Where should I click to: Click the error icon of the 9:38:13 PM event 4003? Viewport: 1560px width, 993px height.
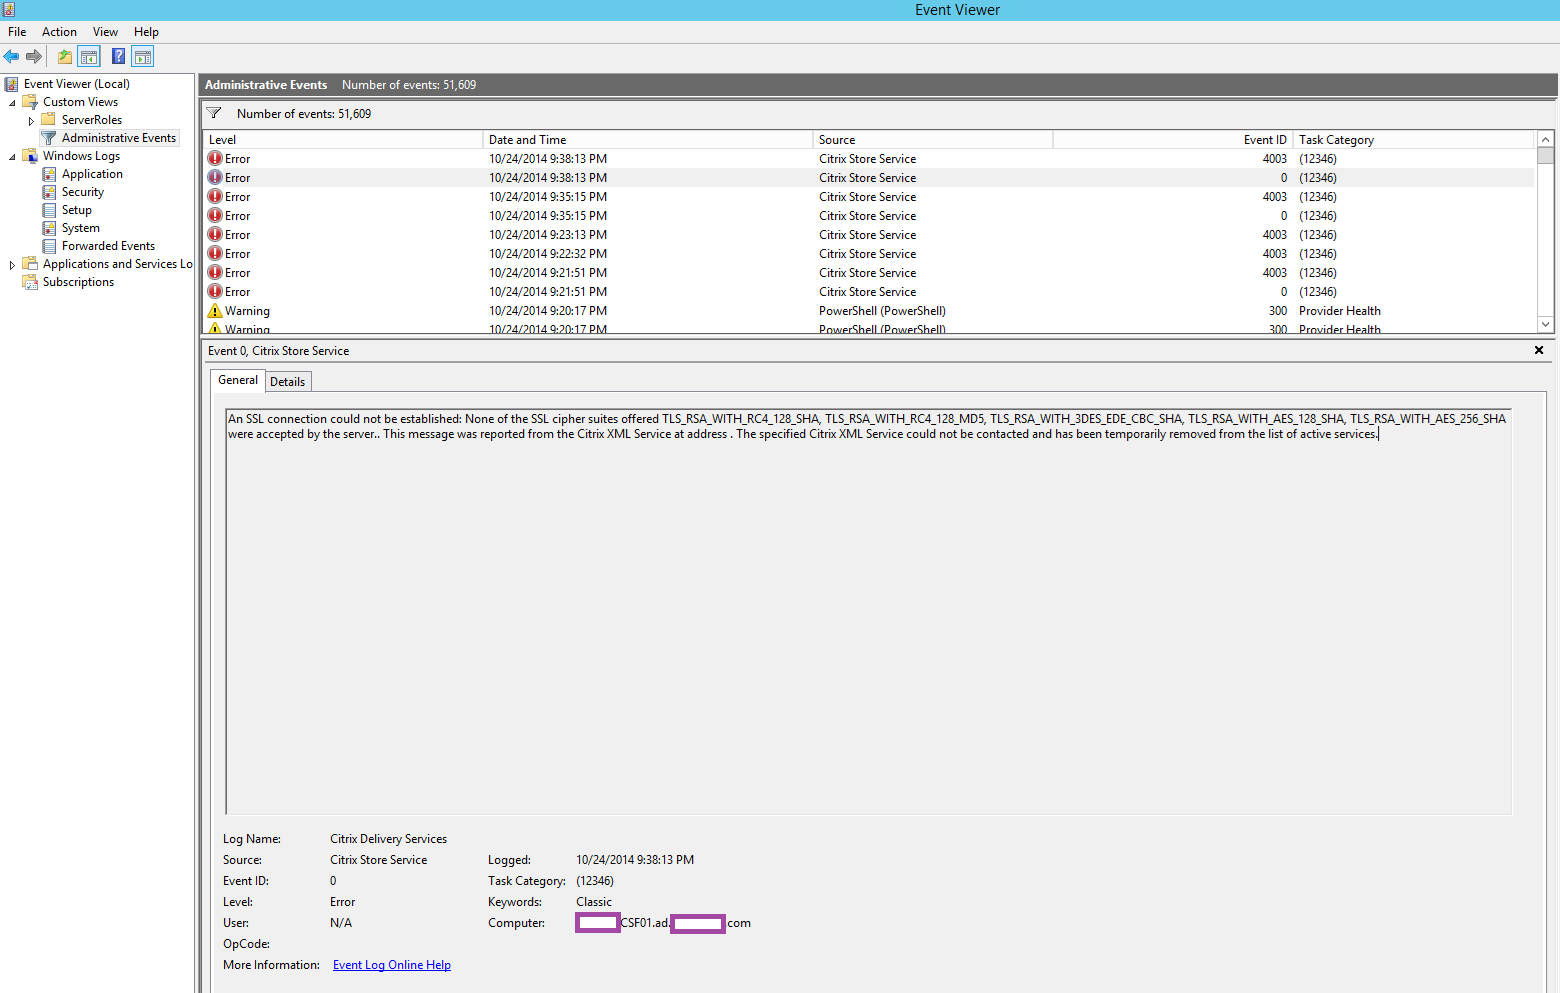(x=215, y=159)
